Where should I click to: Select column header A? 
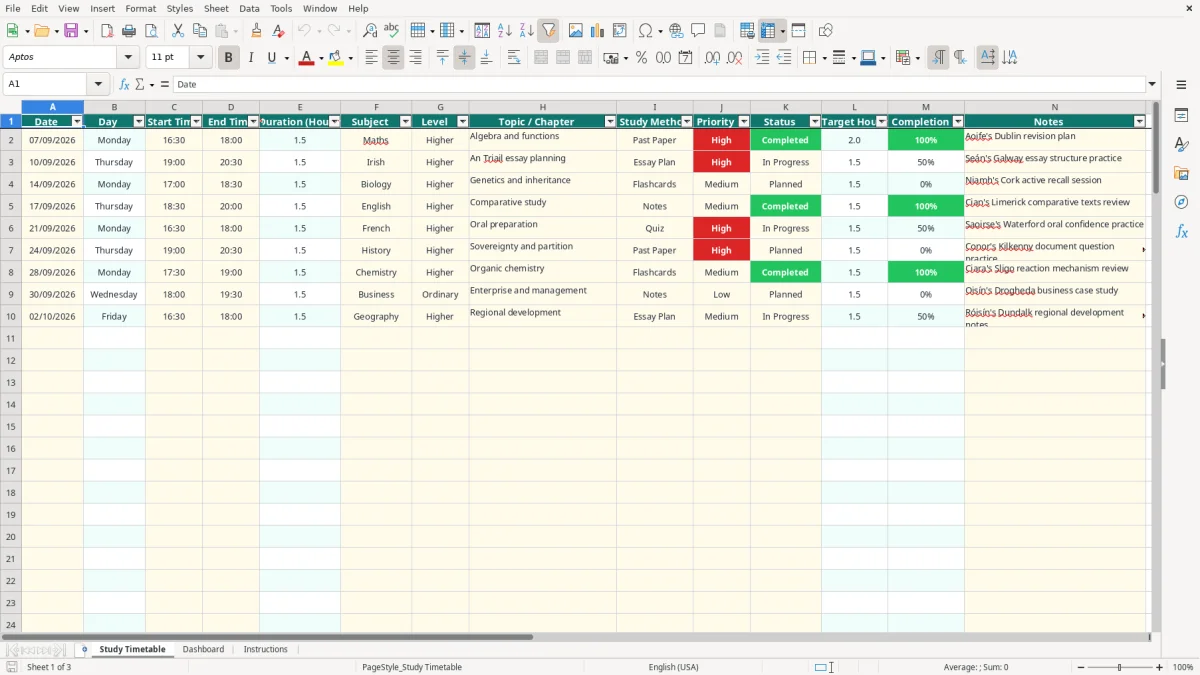(53, 107)
